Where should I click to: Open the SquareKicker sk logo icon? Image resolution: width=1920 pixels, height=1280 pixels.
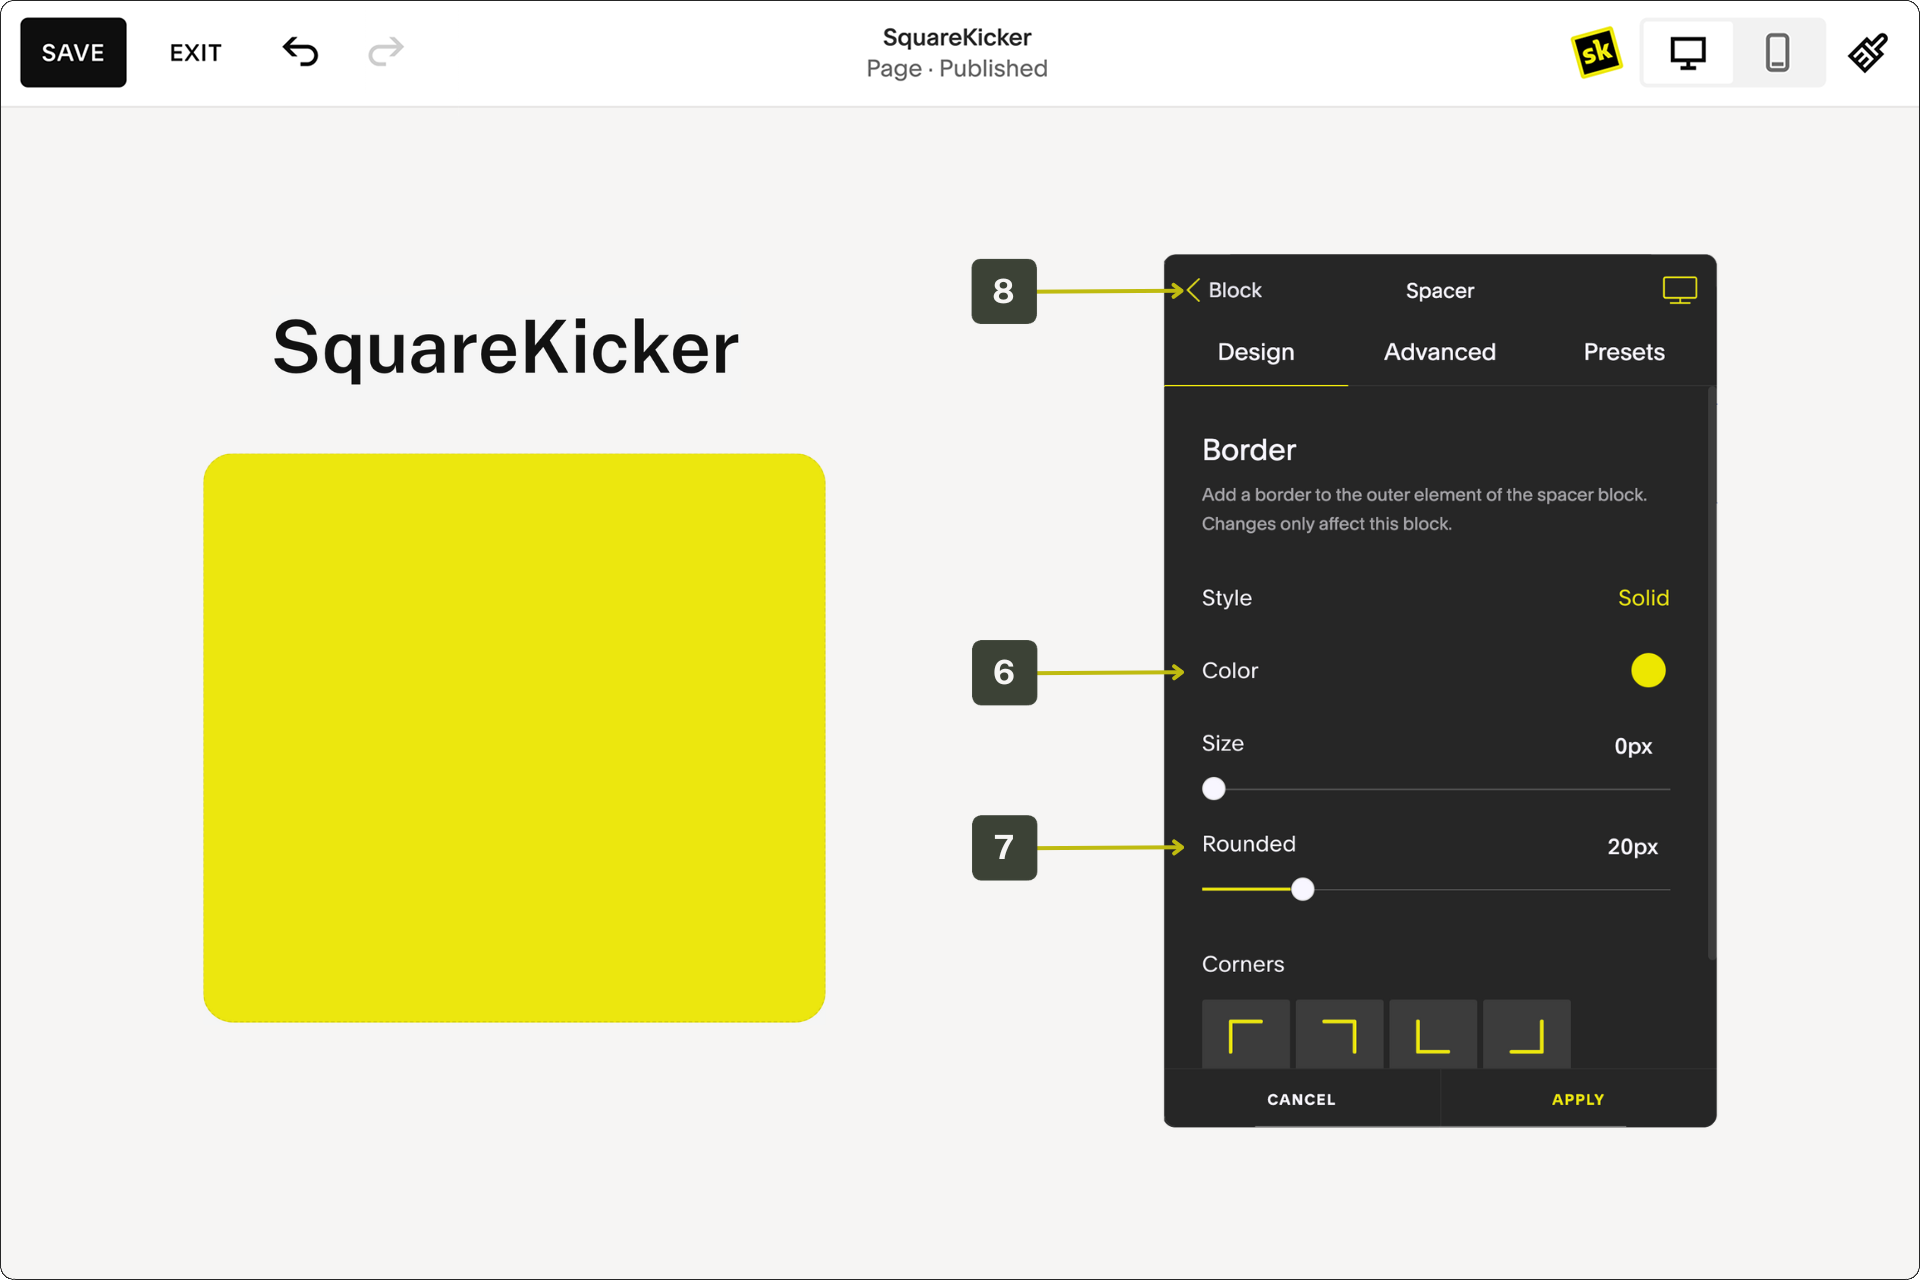point(1597,52)
